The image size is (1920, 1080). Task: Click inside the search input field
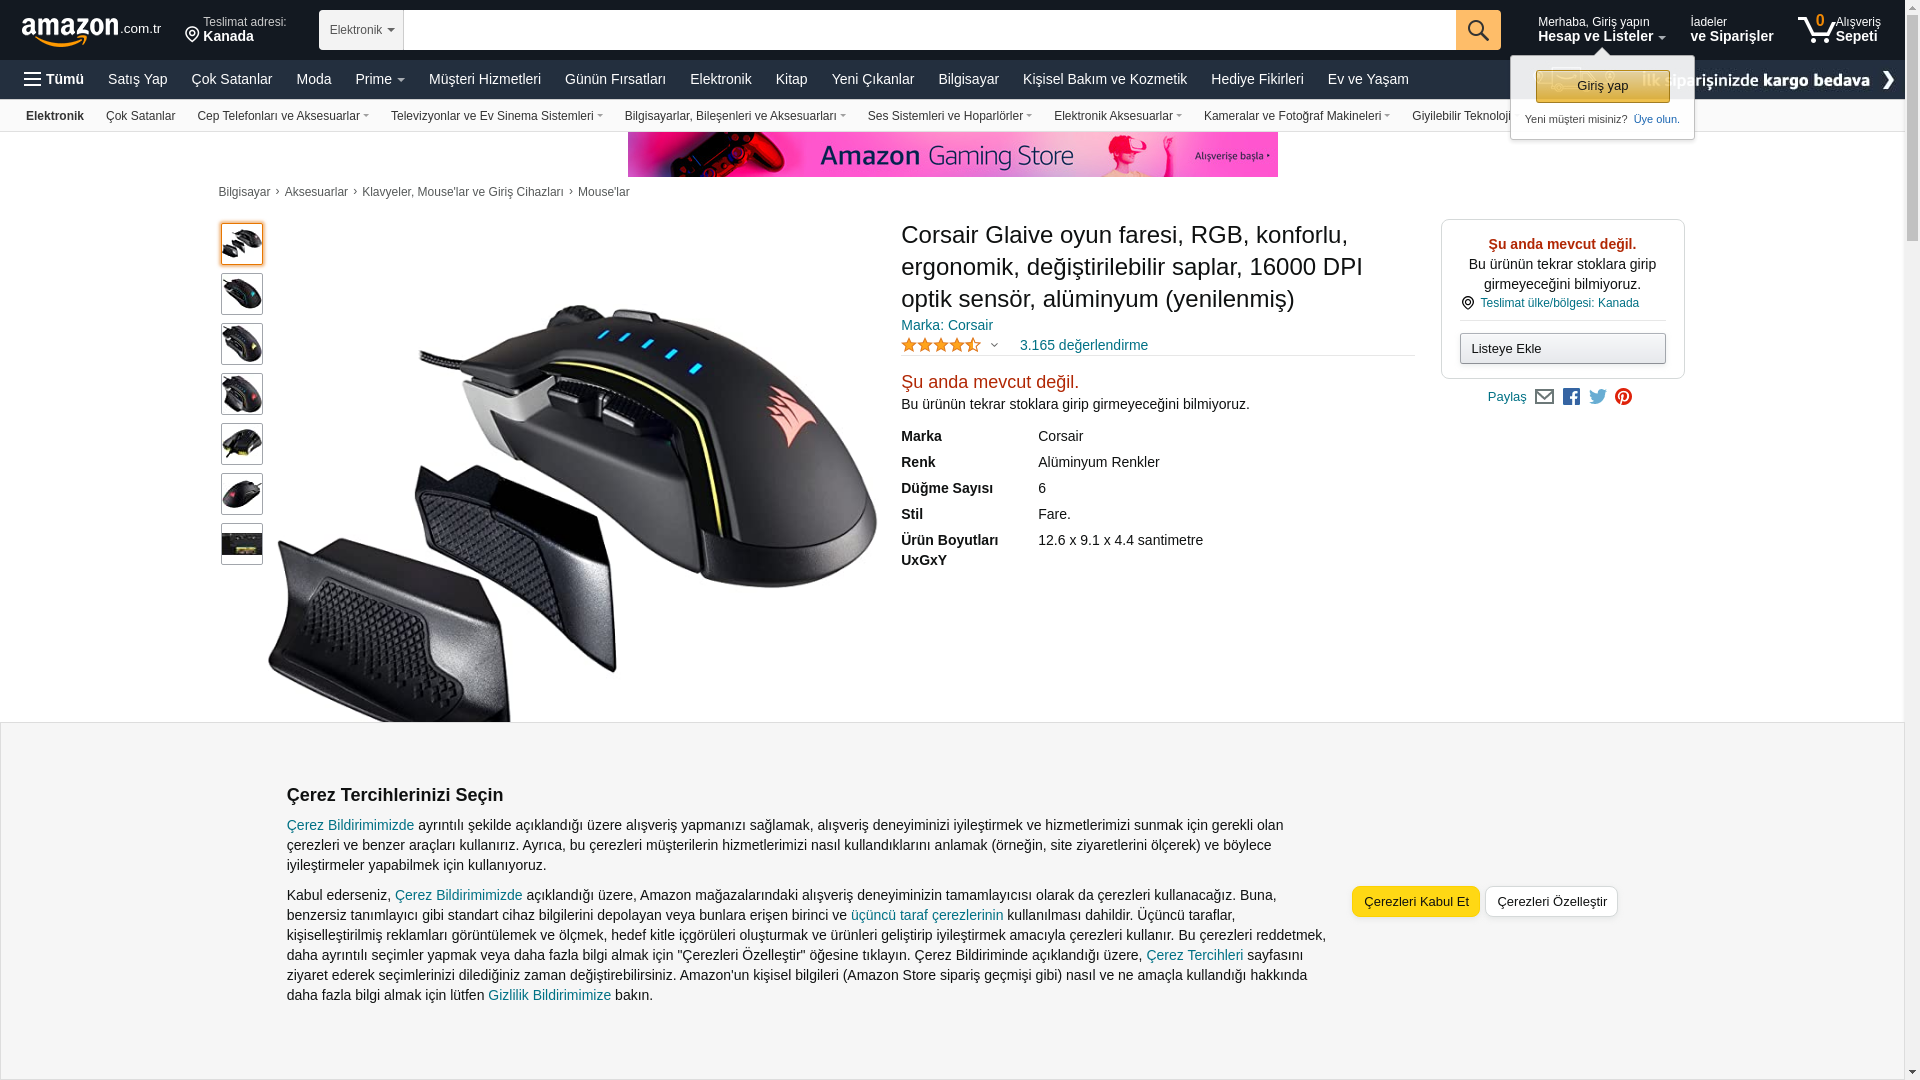[x=929, y=30]
